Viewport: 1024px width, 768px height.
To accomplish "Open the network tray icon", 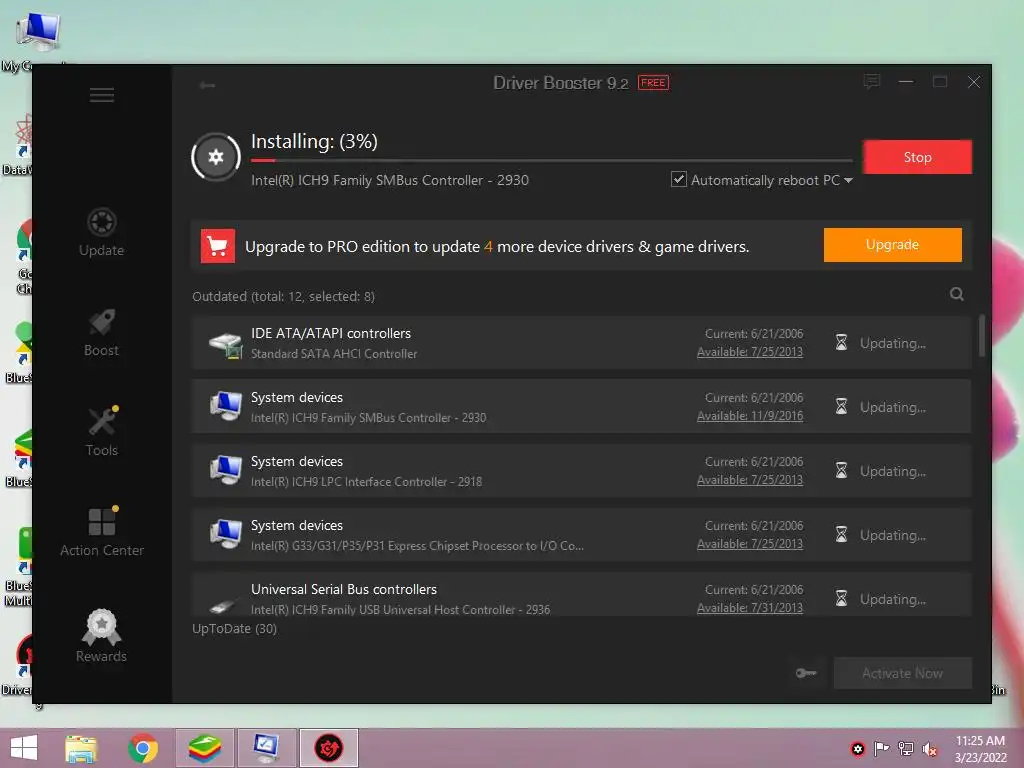I will [906, 749].
